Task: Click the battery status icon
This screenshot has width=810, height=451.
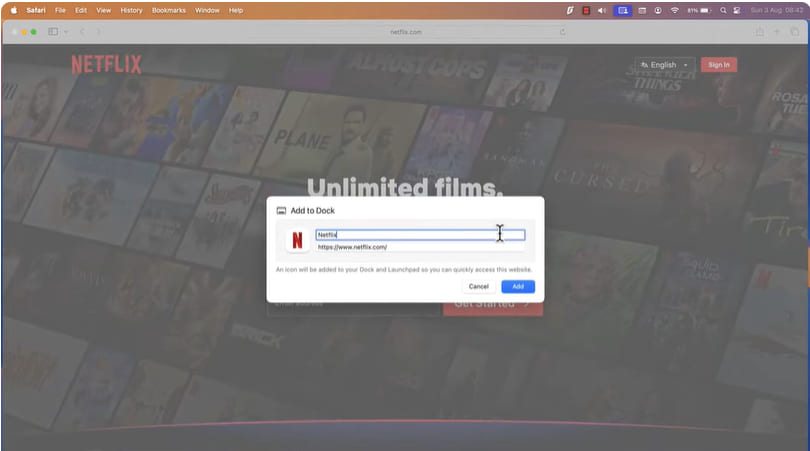Action: tap(700, 10)
